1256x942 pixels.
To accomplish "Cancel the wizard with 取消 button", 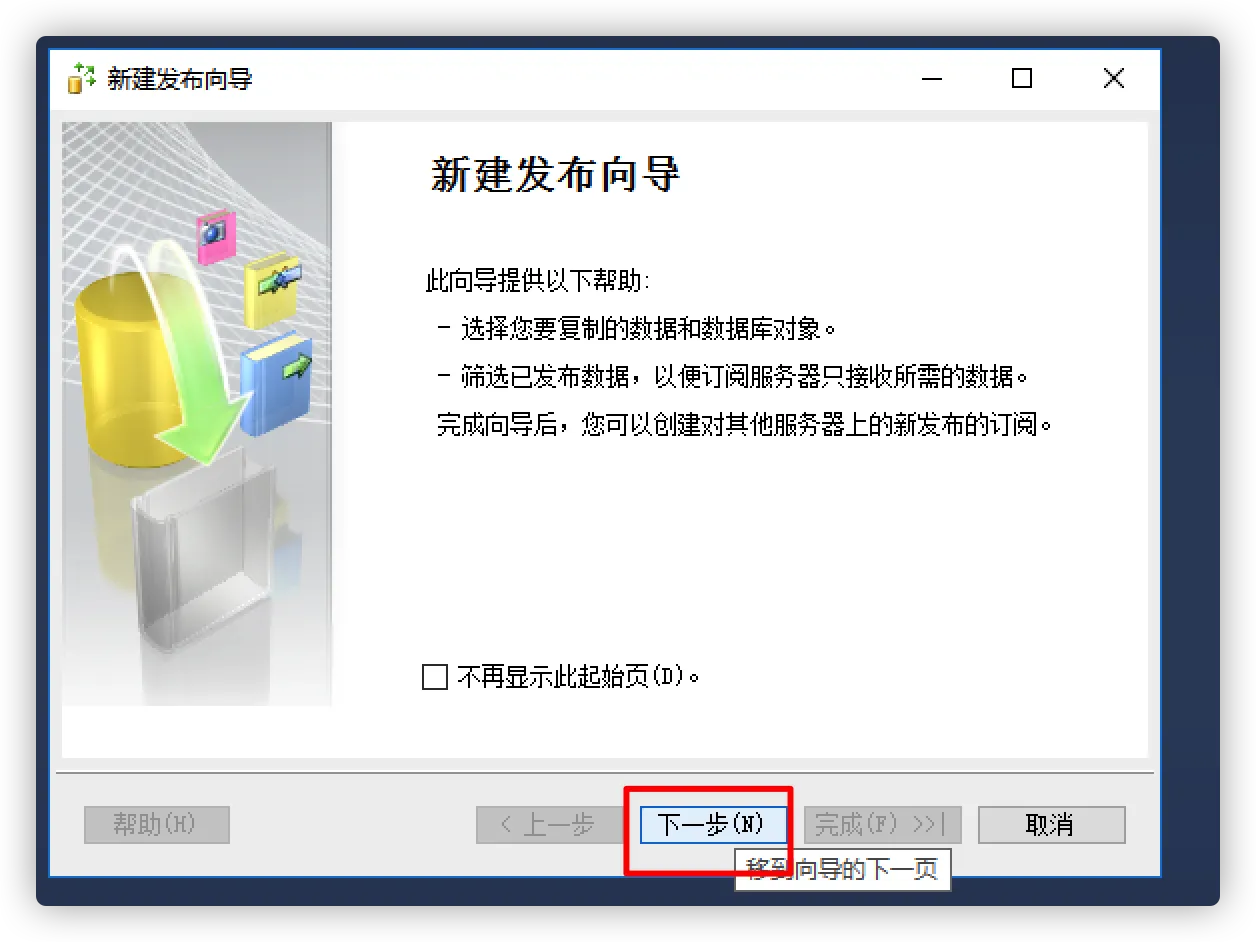I will [x=1051, y=825].
